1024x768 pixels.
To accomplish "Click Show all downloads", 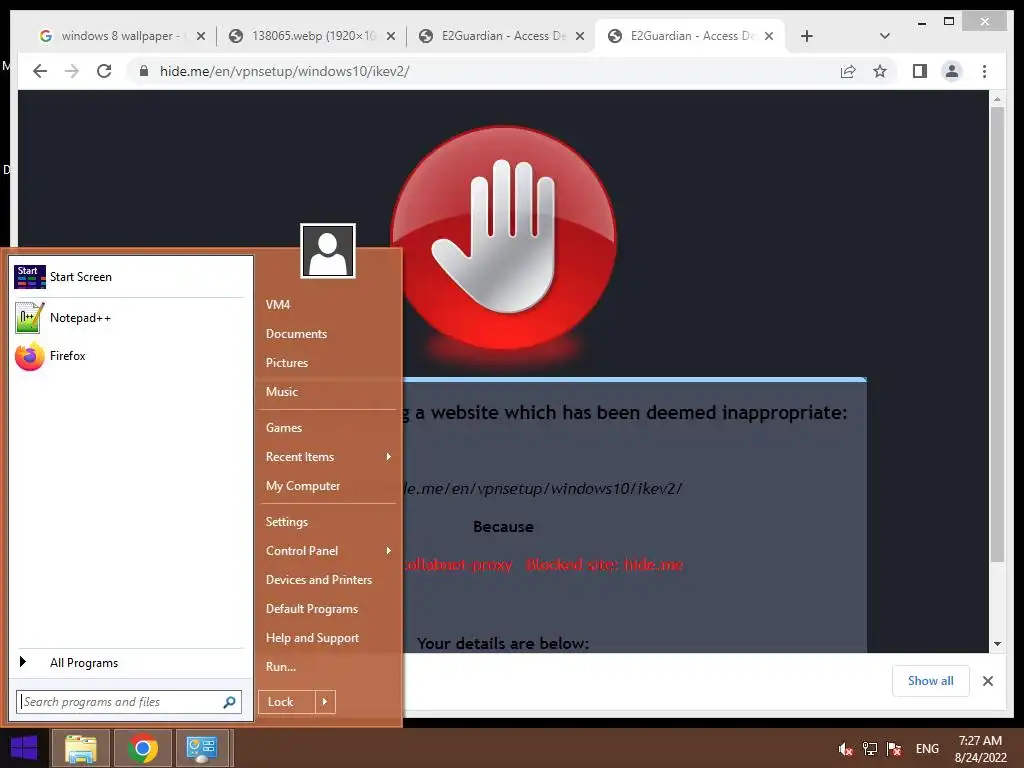I will [x=931, y=681].
